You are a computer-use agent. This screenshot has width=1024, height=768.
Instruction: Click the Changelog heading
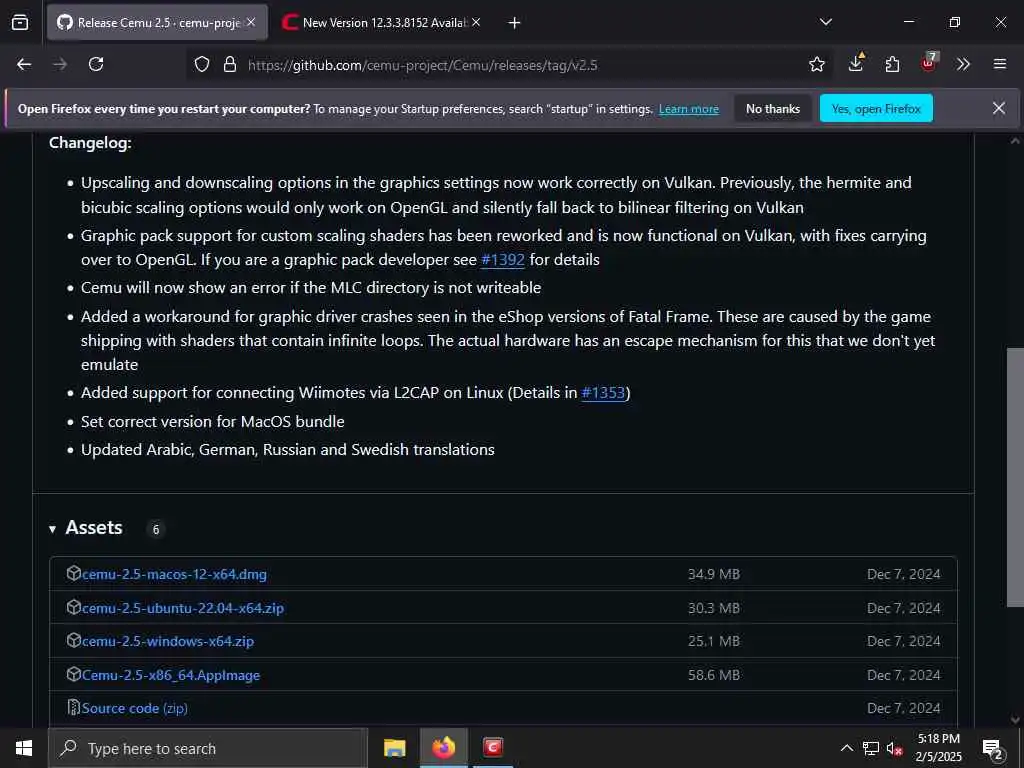pos(90,142)
